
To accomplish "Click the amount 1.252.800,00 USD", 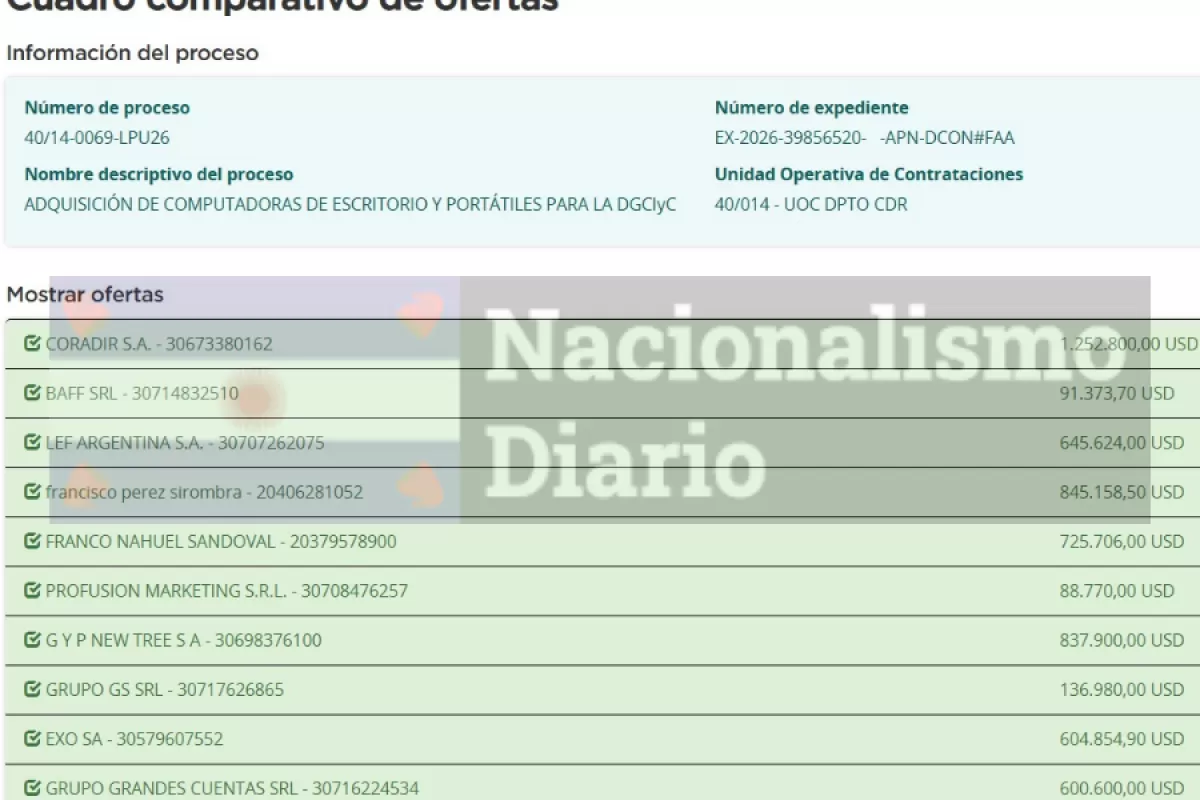I will click(x=1129, y=344).
